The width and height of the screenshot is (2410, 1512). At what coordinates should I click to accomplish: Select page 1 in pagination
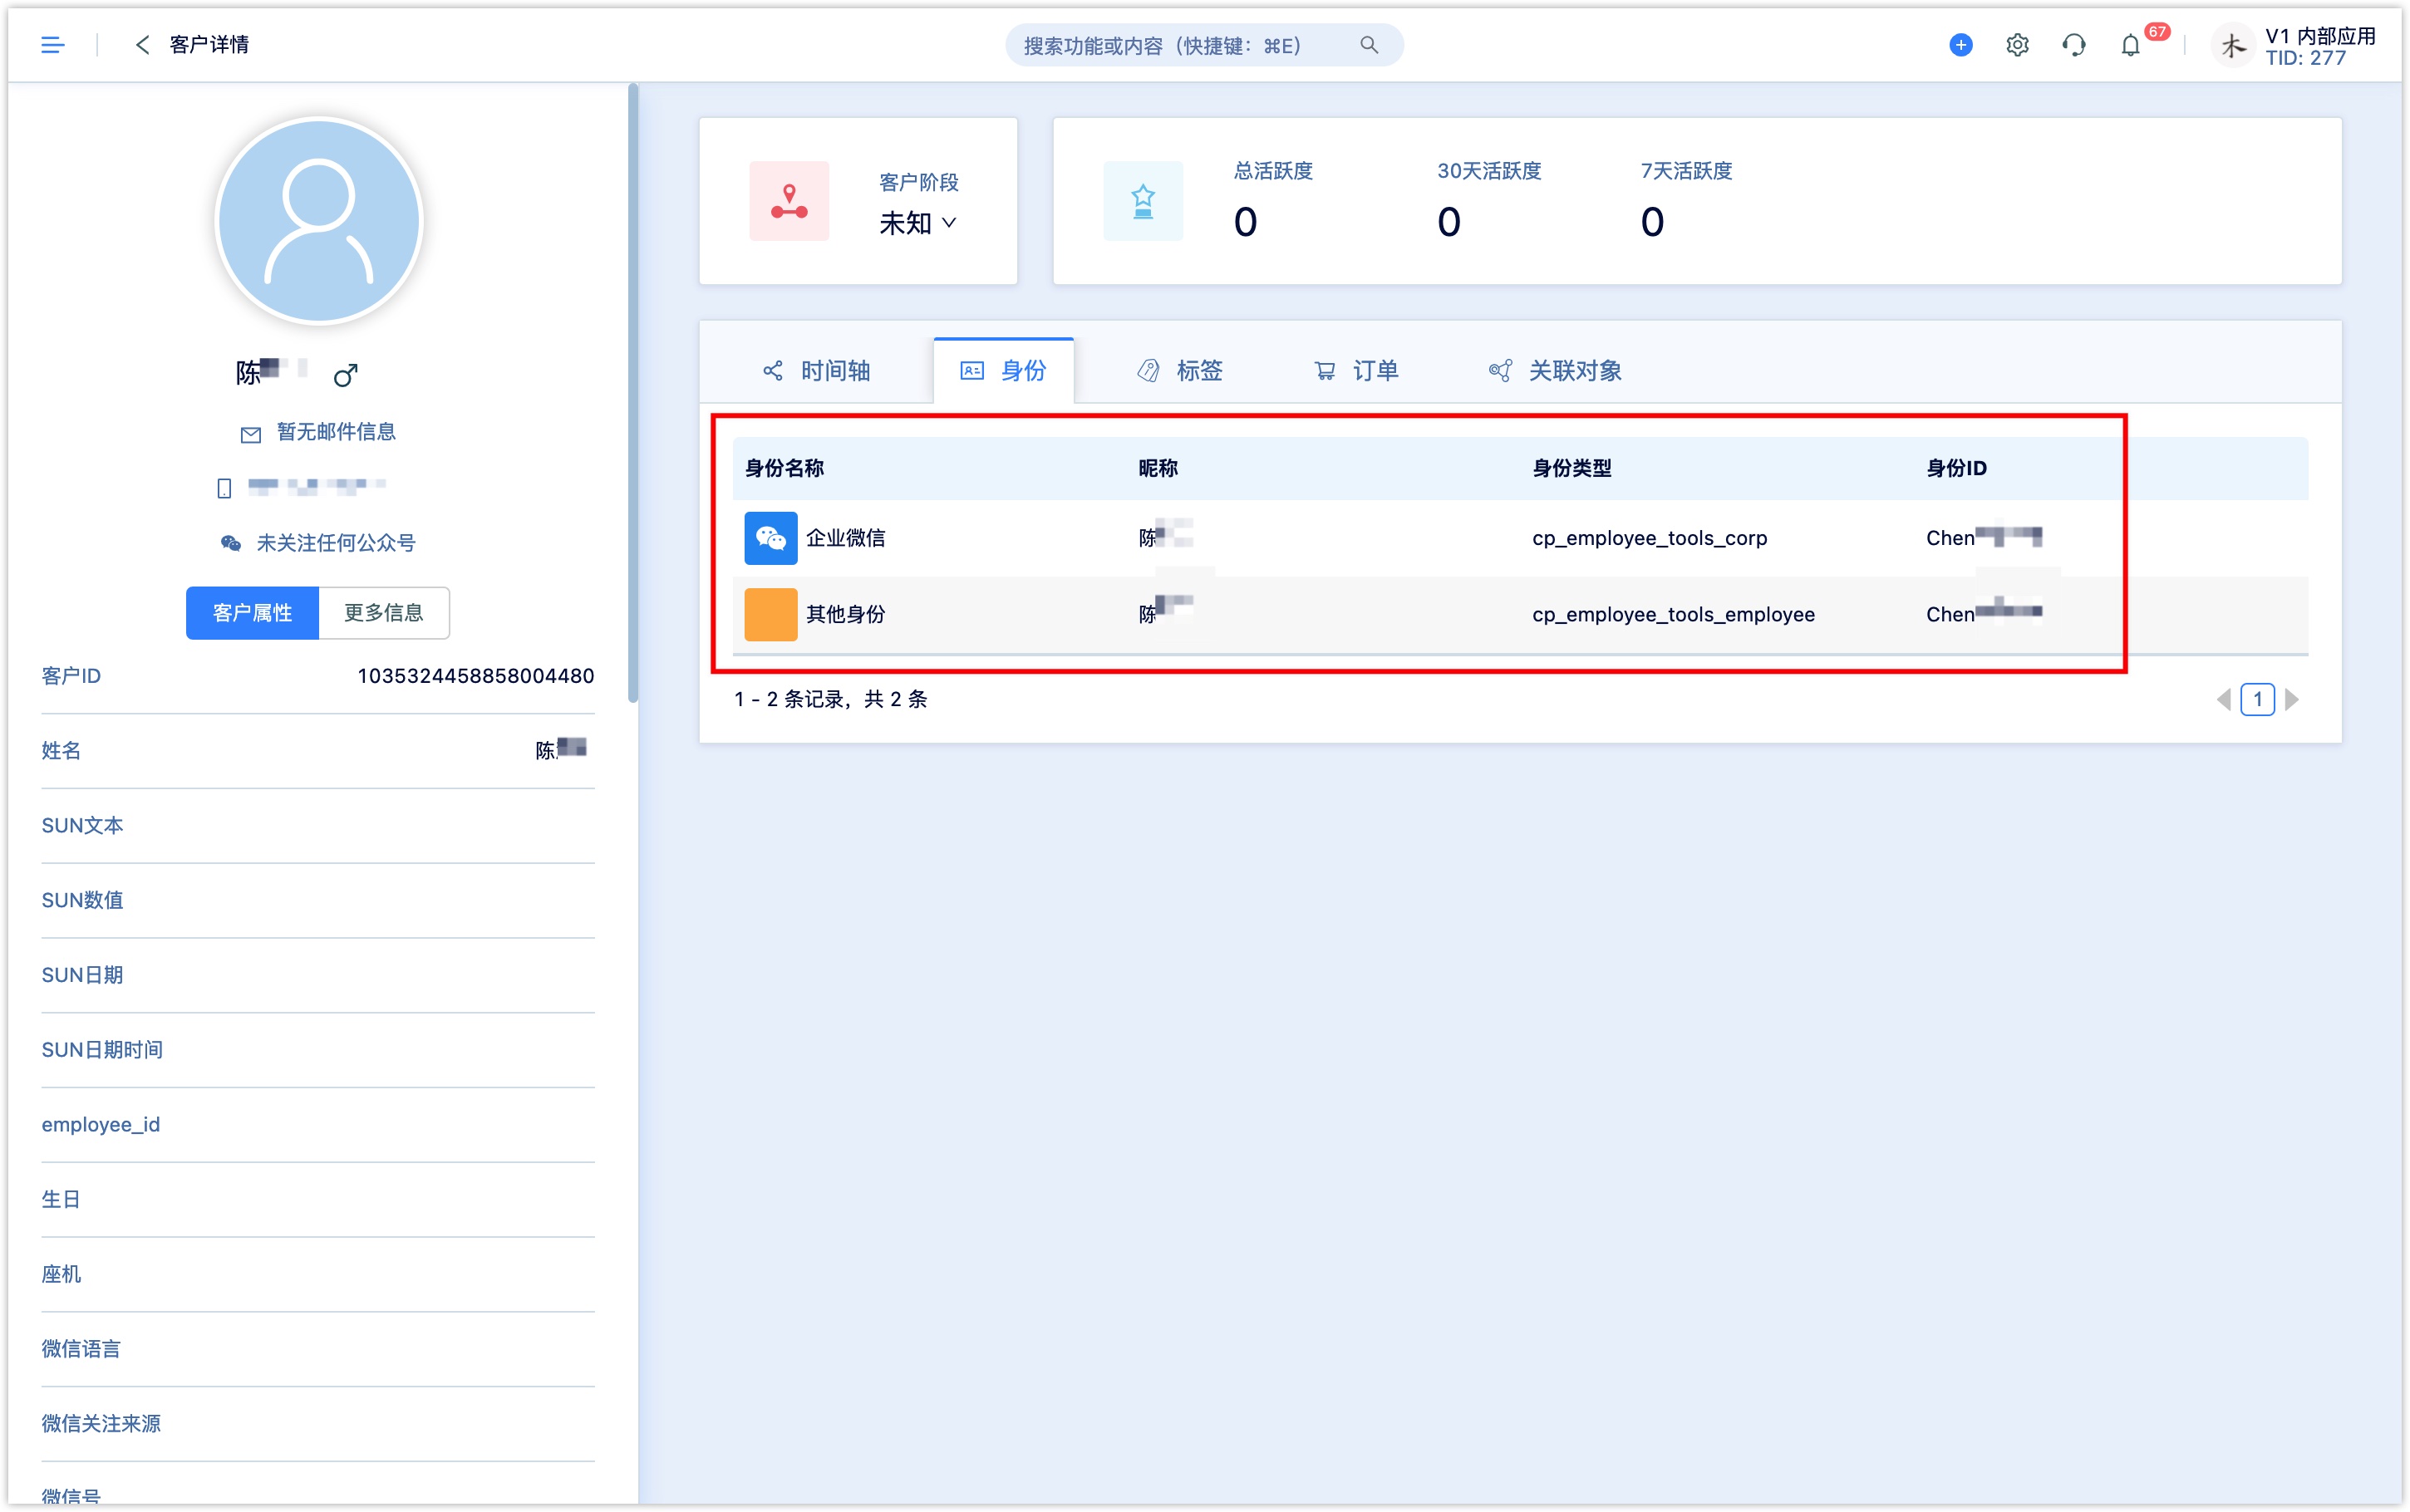pos(2258,700)
